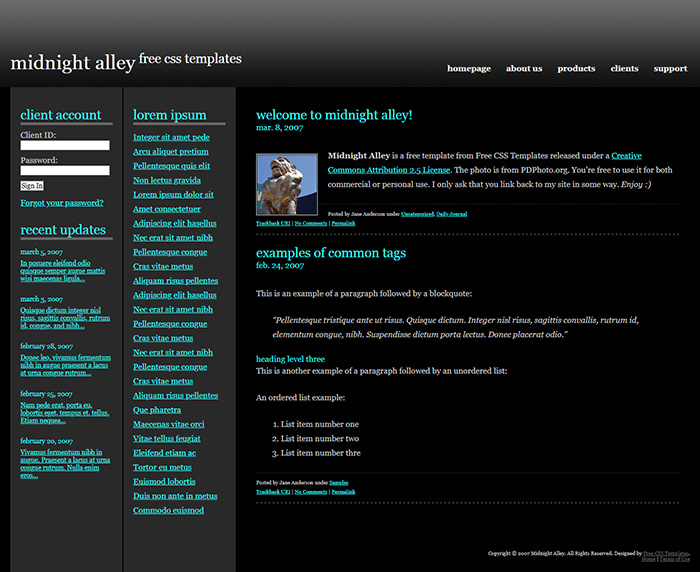Screen dimensions: 700x572
Task: Open the Integer sit amet pede link
Action: (x=171, y=137)
